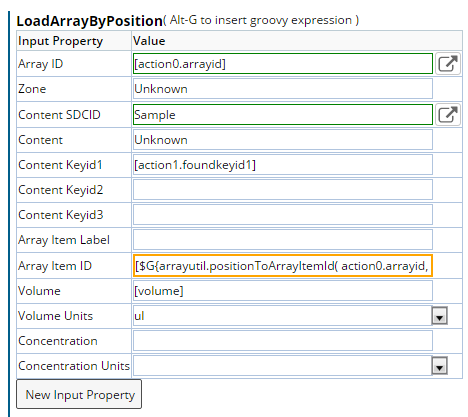
Task: Click the New Input Property button
Action: [79, 394]
